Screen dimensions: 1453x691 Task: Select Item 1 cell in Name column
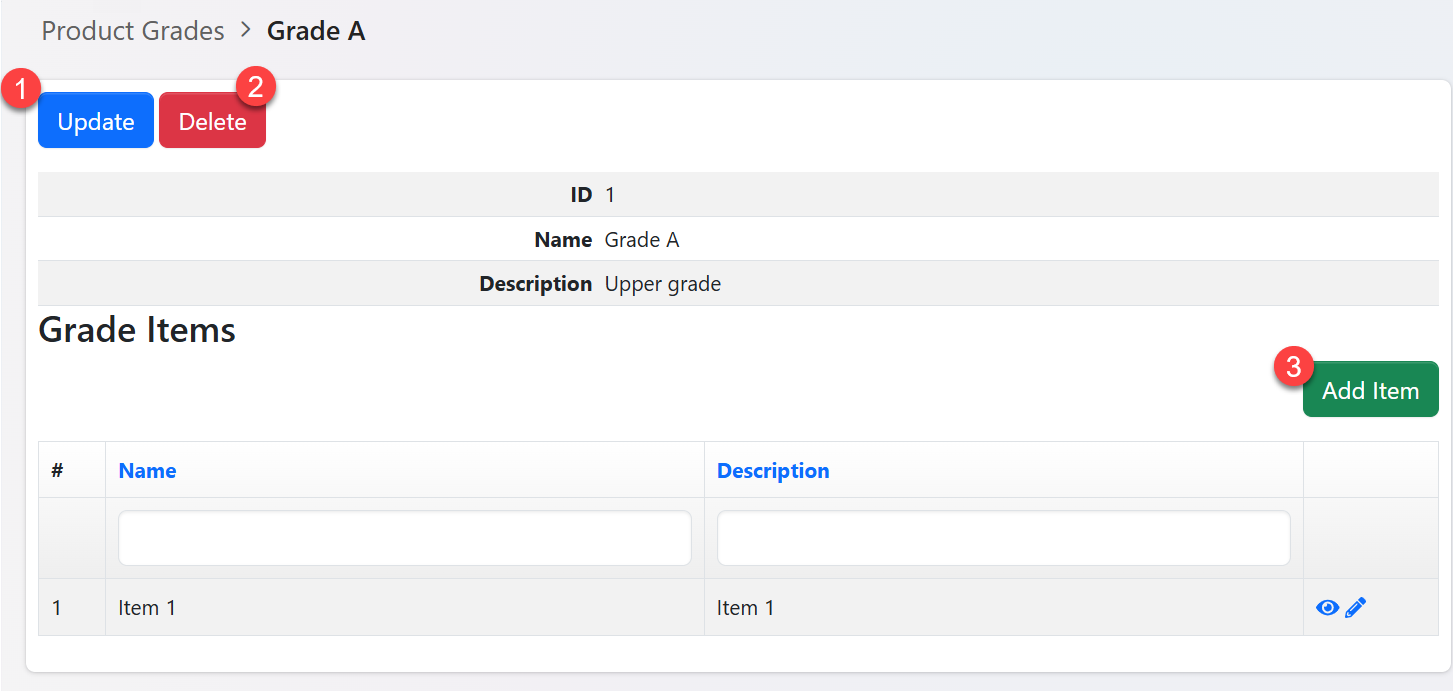click(147, 608)
